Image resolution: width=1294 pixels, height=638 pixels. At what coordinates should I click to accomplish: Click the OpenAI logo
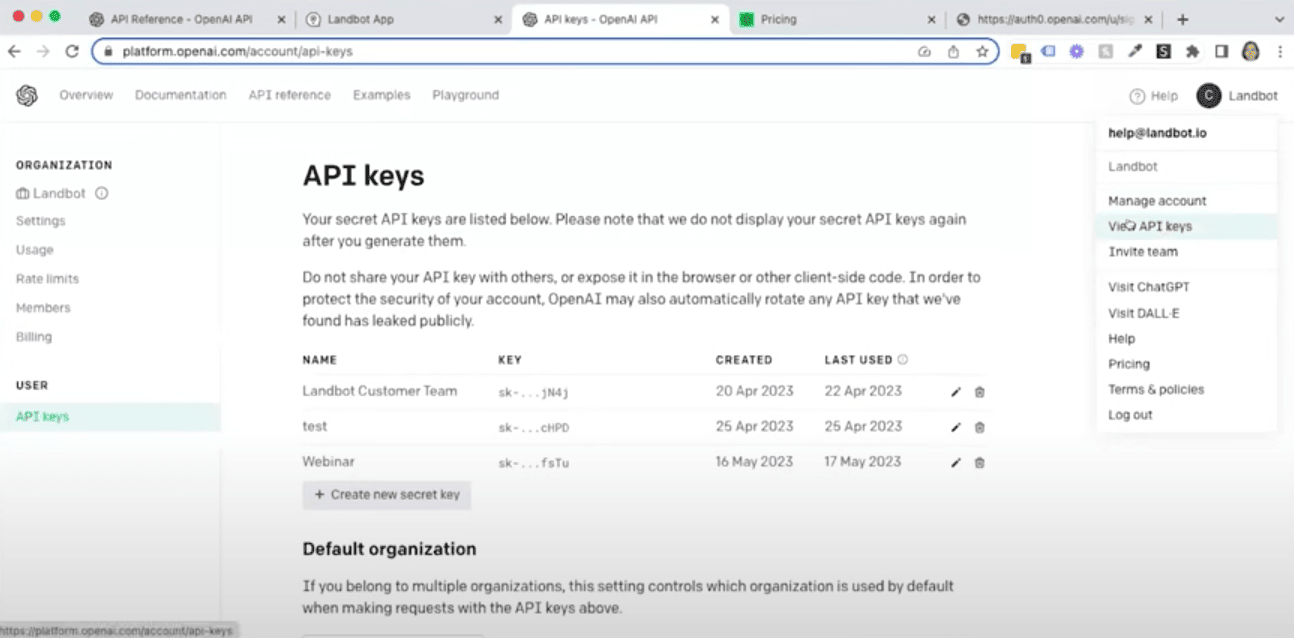point(26,95)
